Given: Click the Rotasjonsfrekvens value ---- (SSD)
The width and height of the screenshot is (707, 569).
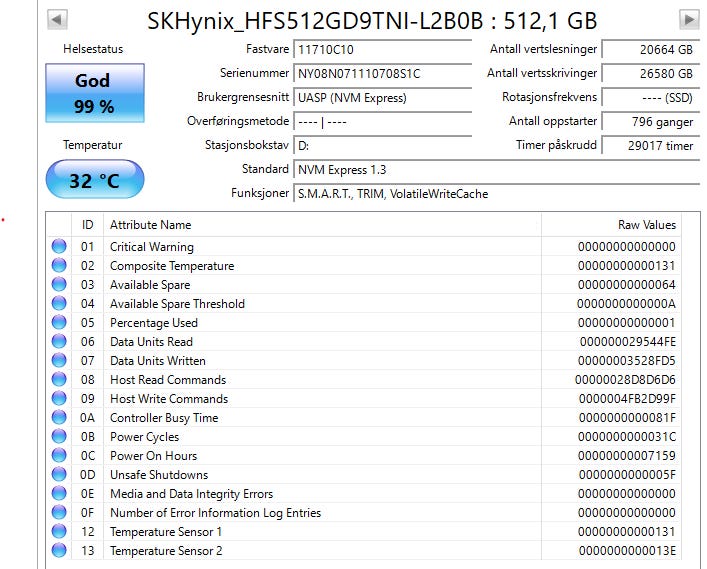Looking at the screenshot, I should 651,97.
